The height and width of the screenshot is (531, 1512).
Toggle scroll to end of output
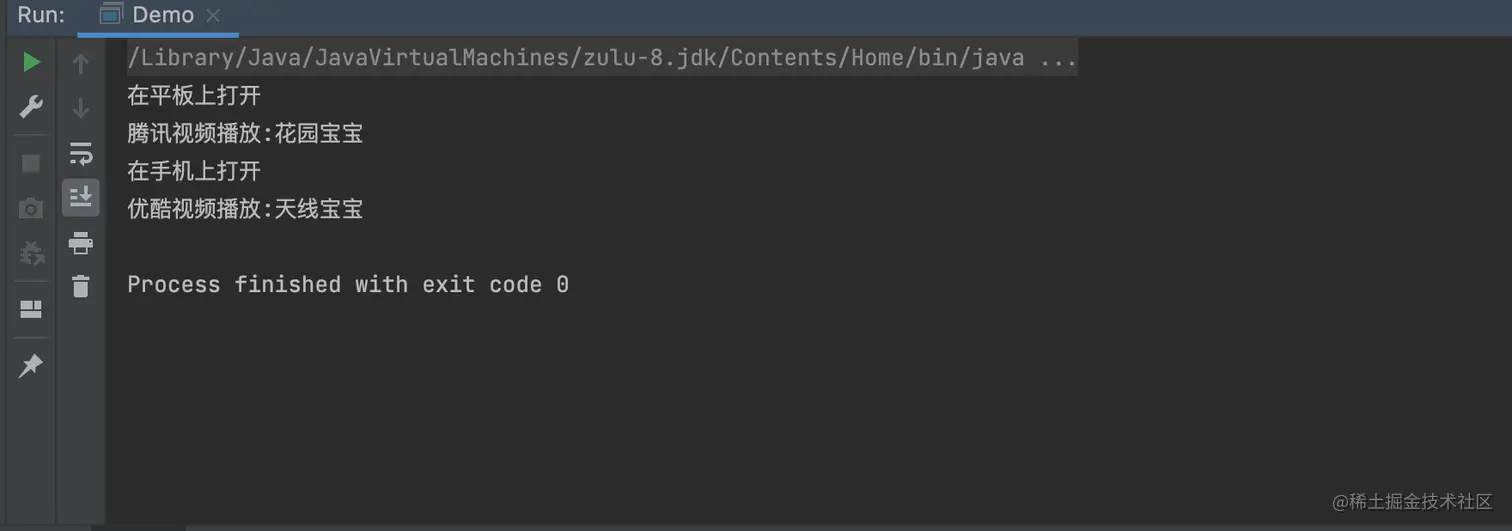(x=81, y=197)
